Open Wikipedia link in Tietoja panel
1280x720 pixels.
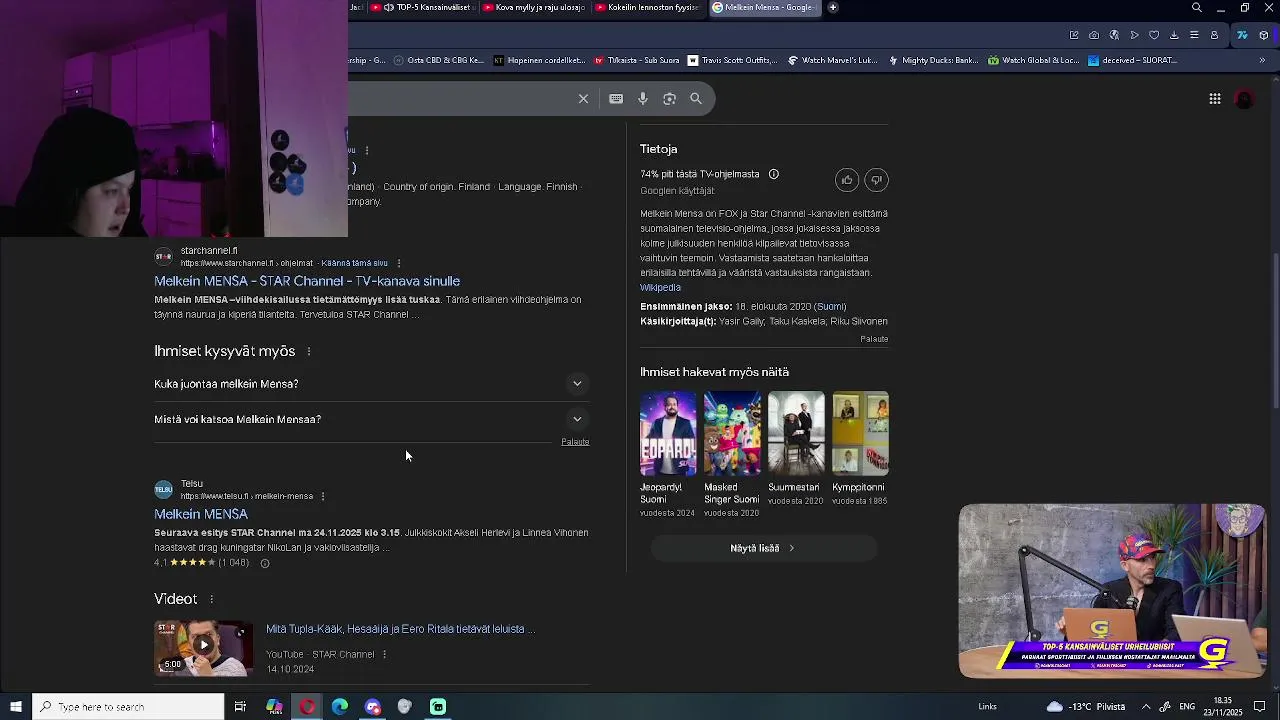[x=661, y=288]
